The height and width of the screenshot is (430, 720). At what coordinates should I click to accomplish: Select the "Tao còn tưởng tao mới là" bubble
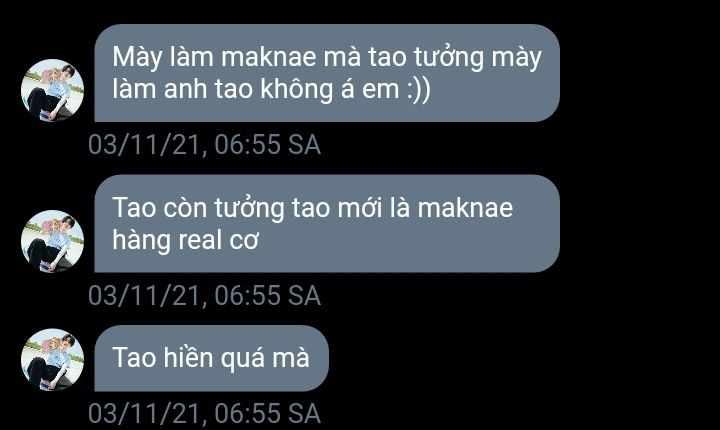(x=327, y=223)
